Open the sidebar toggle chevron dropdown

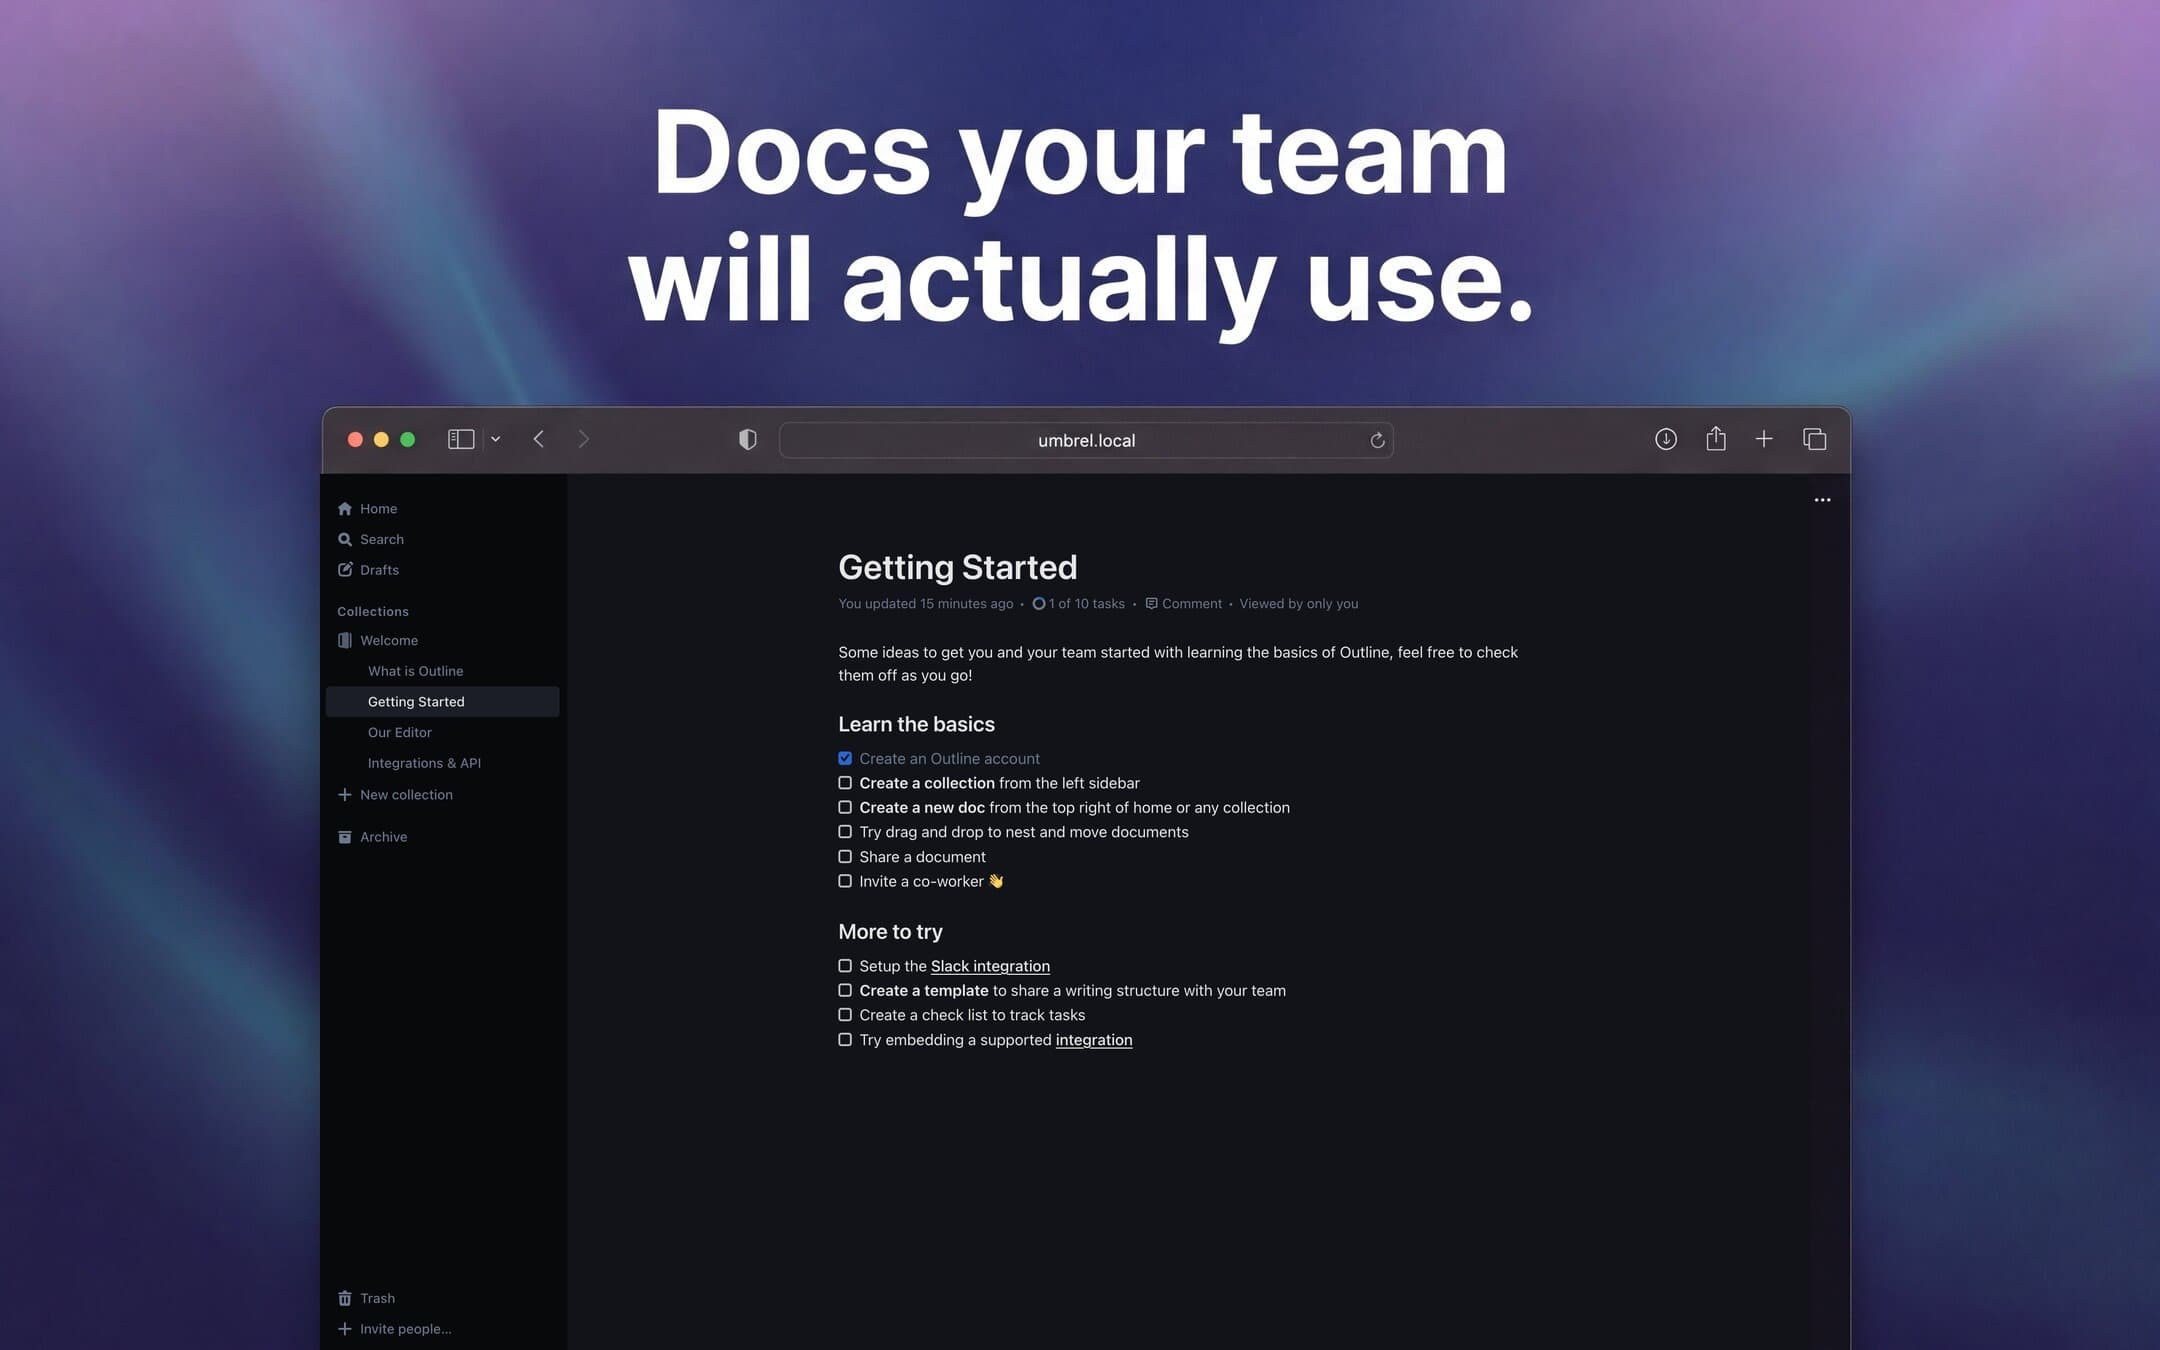coord(496,439)
